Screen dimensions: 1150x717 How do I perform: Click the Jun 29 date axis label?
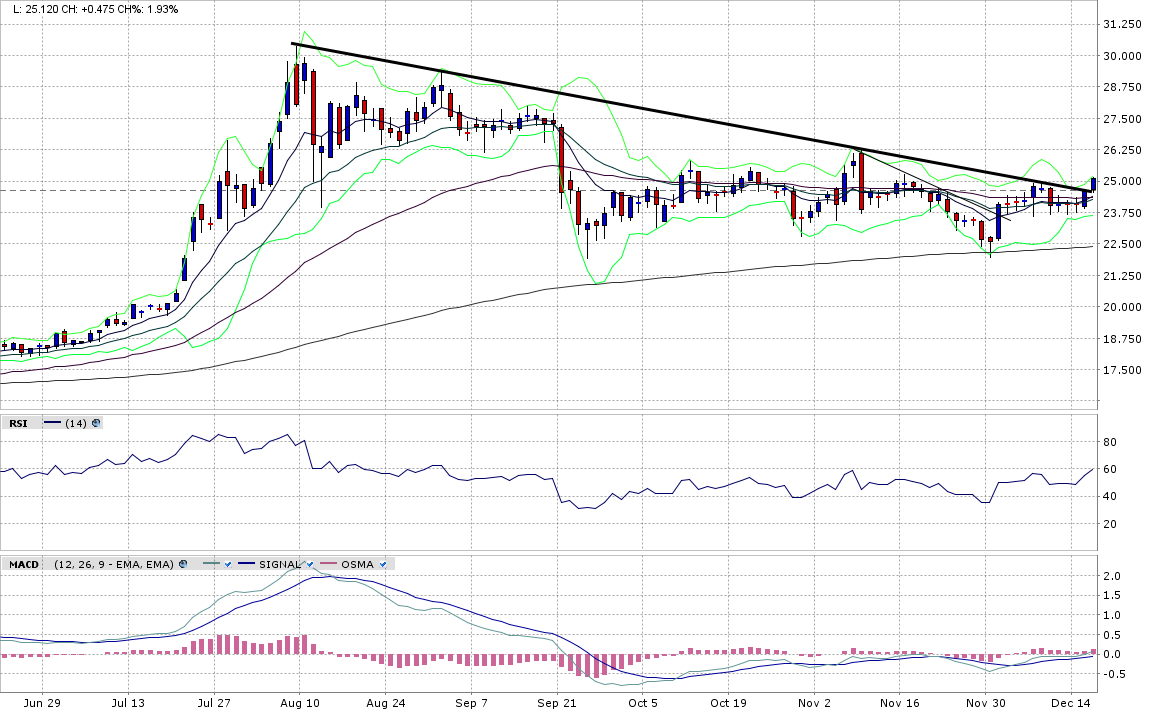click(x=42, y=702)
